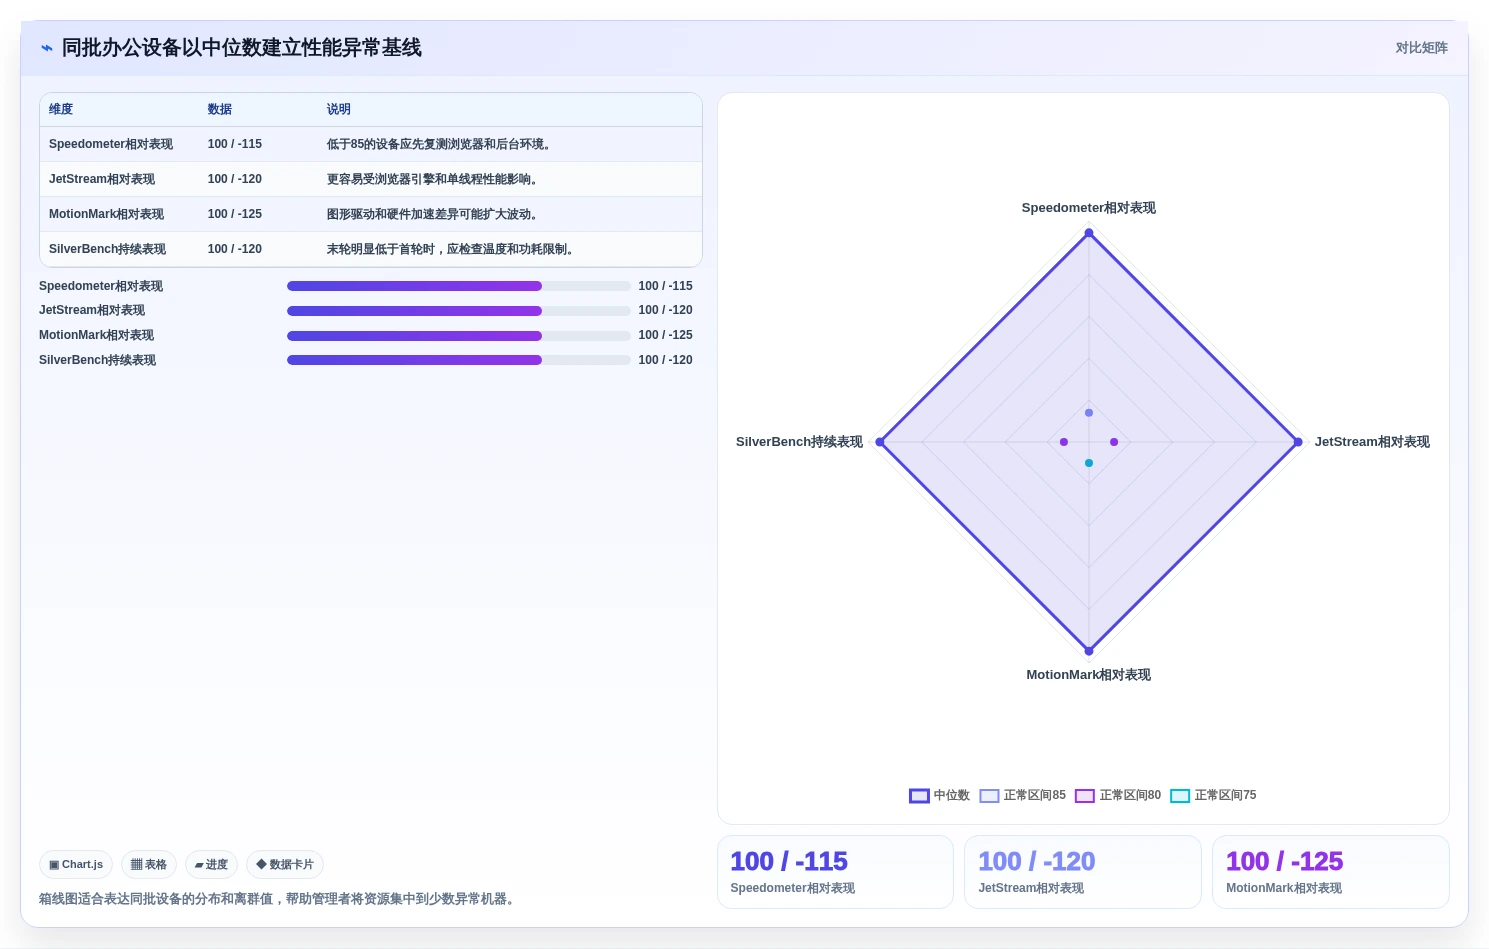Click note 图形驱动和硬件加速差异可能扩大波动
1489x949 pixels.
point(433,214)
